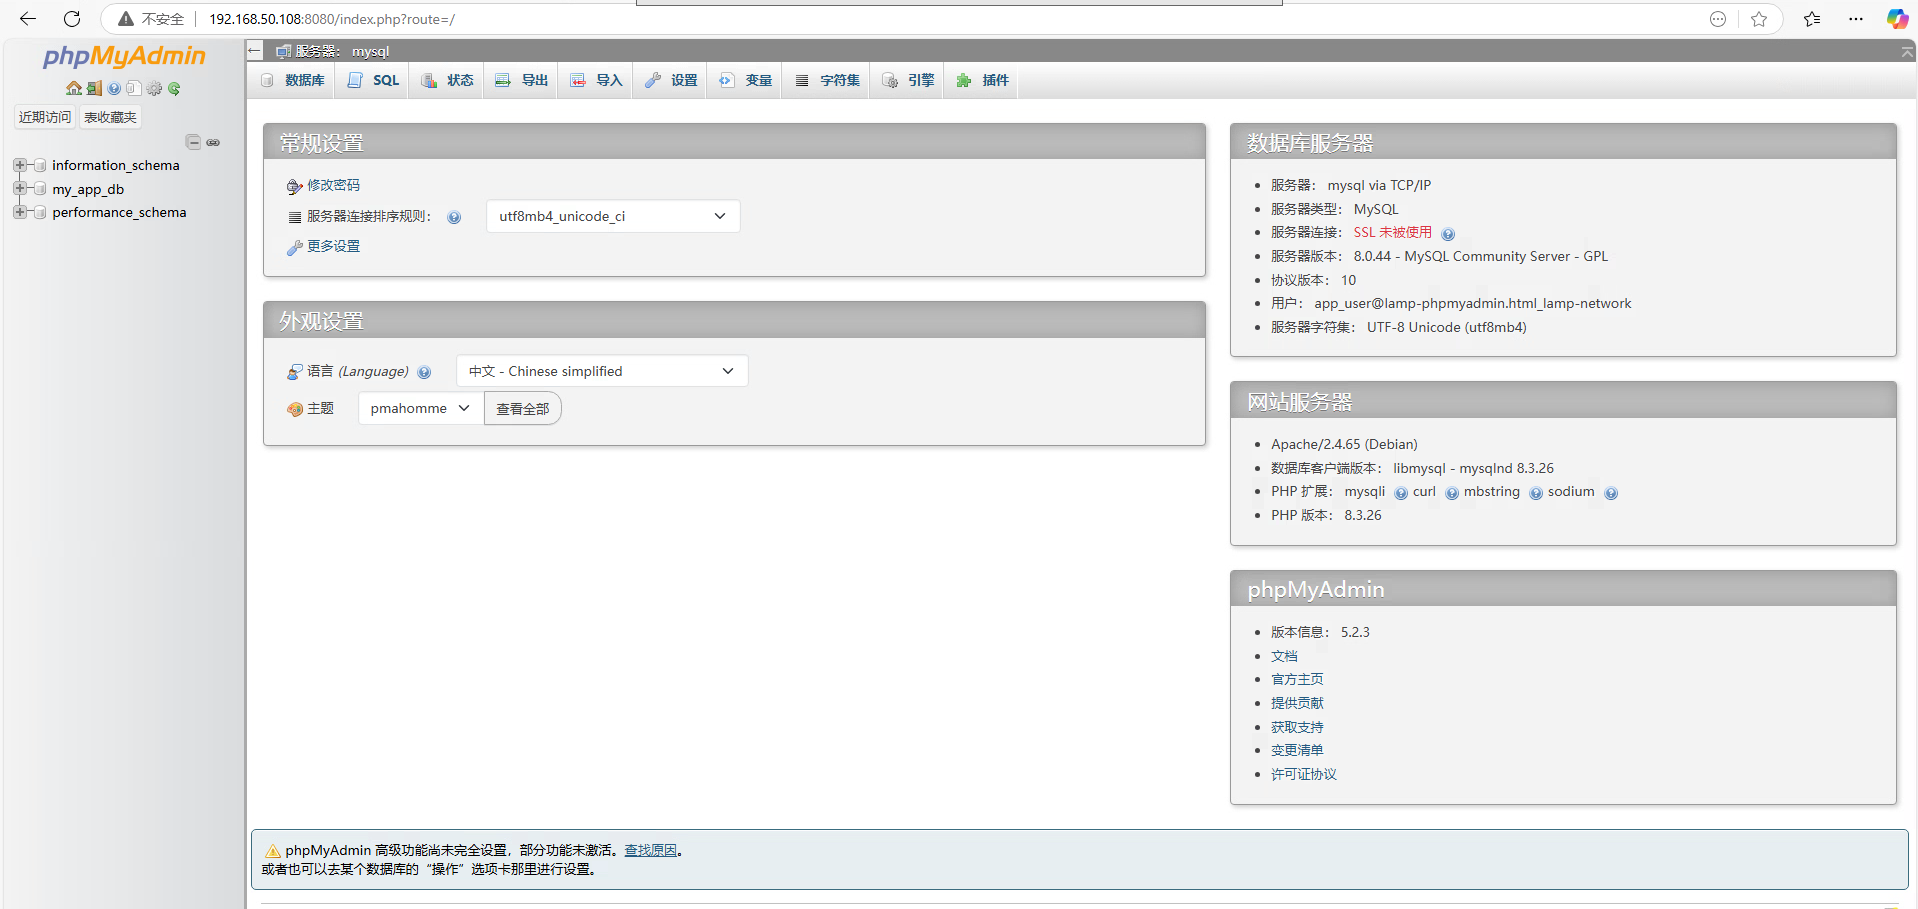Open help icon after curl extension
The image size is (1918, 909).
(1452, 492)
